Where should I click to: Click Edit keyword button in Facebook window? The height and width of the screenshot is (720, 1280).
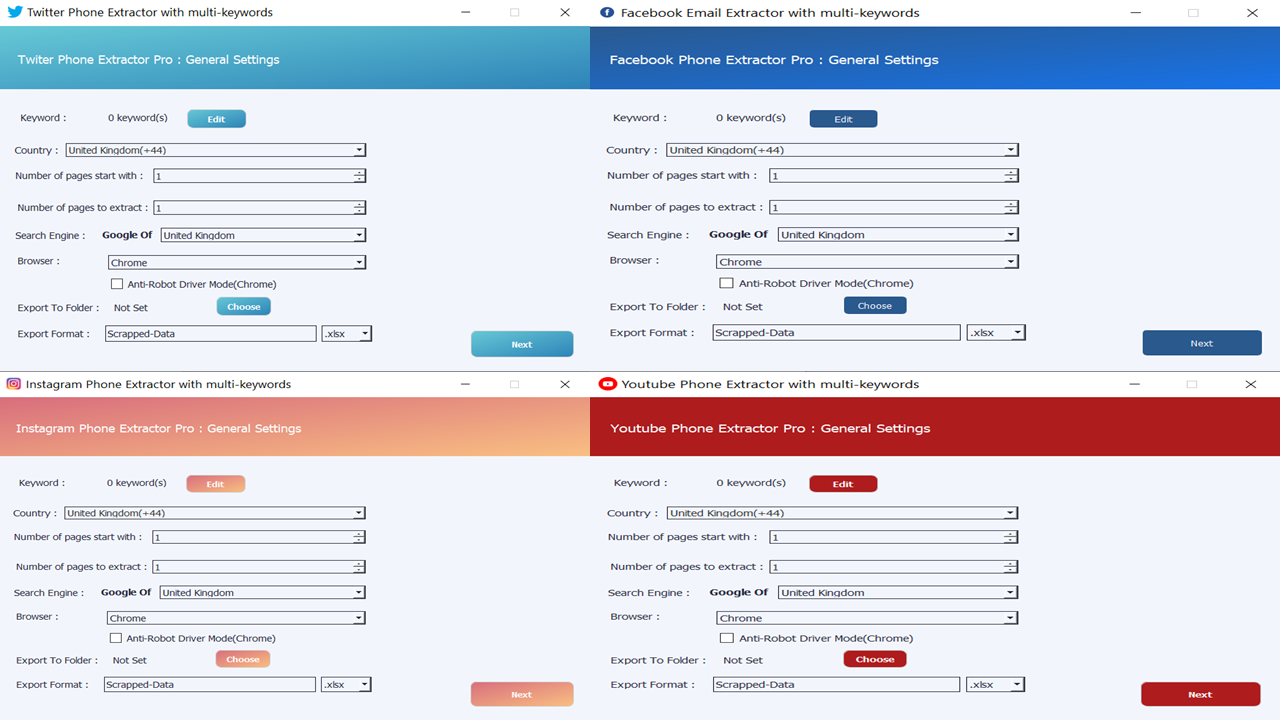point(843,119)
